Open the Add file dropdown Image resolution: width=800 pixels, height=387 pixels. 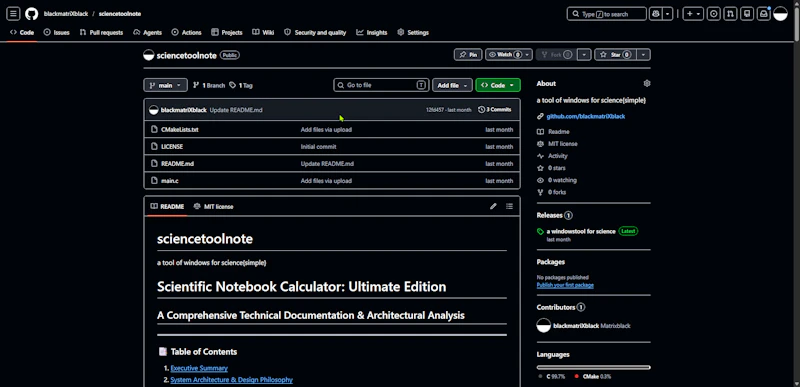452,85
